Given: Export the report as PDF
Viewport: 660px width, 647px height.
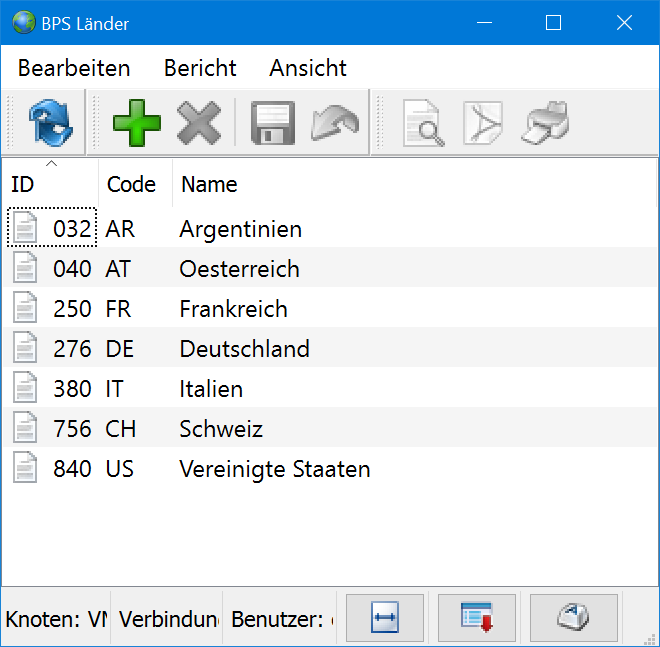Looking at the screenshot, I should [x=484, y=124].
